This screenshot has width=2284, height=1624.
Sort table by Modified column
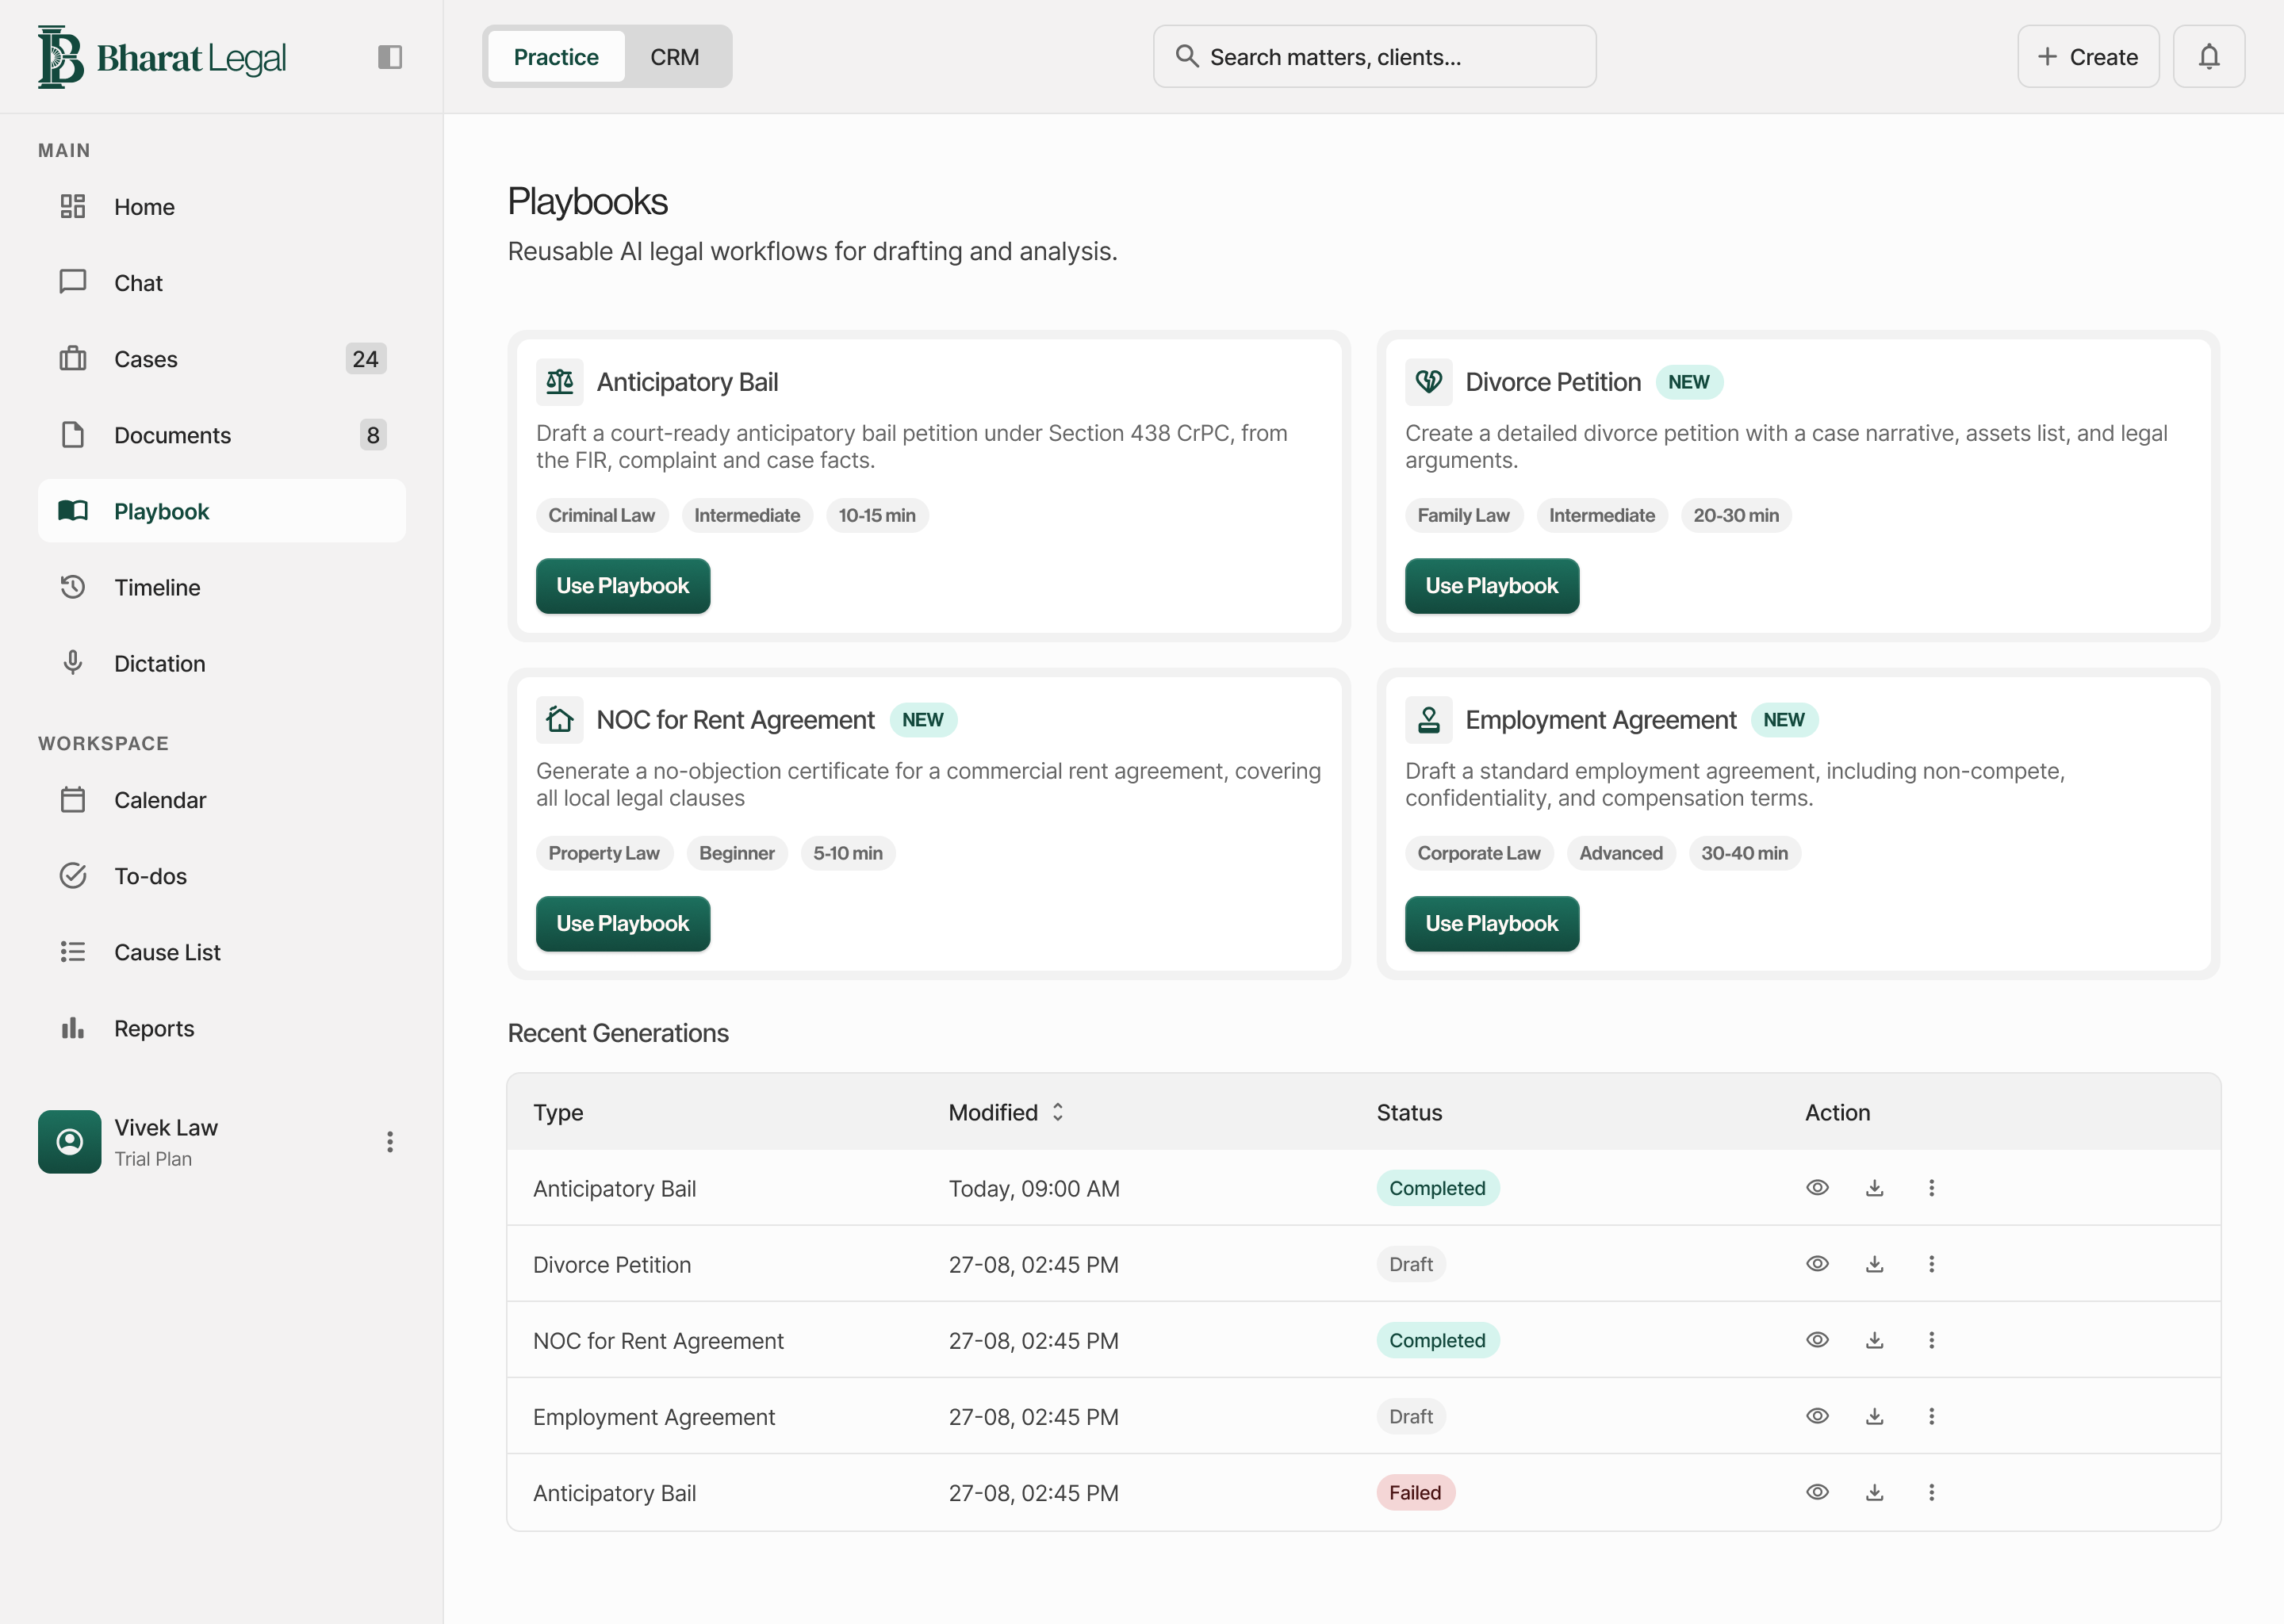(x=1006, y=1112)
